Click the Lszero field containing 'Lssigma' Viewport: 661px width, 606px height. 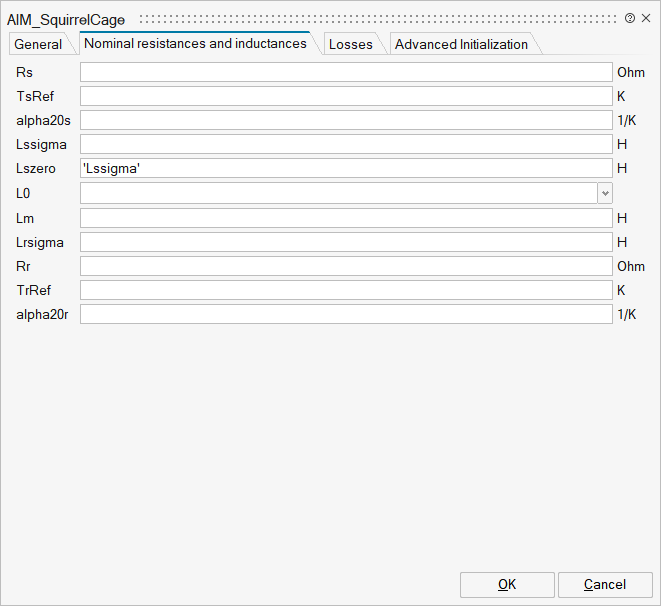[345, 169]
